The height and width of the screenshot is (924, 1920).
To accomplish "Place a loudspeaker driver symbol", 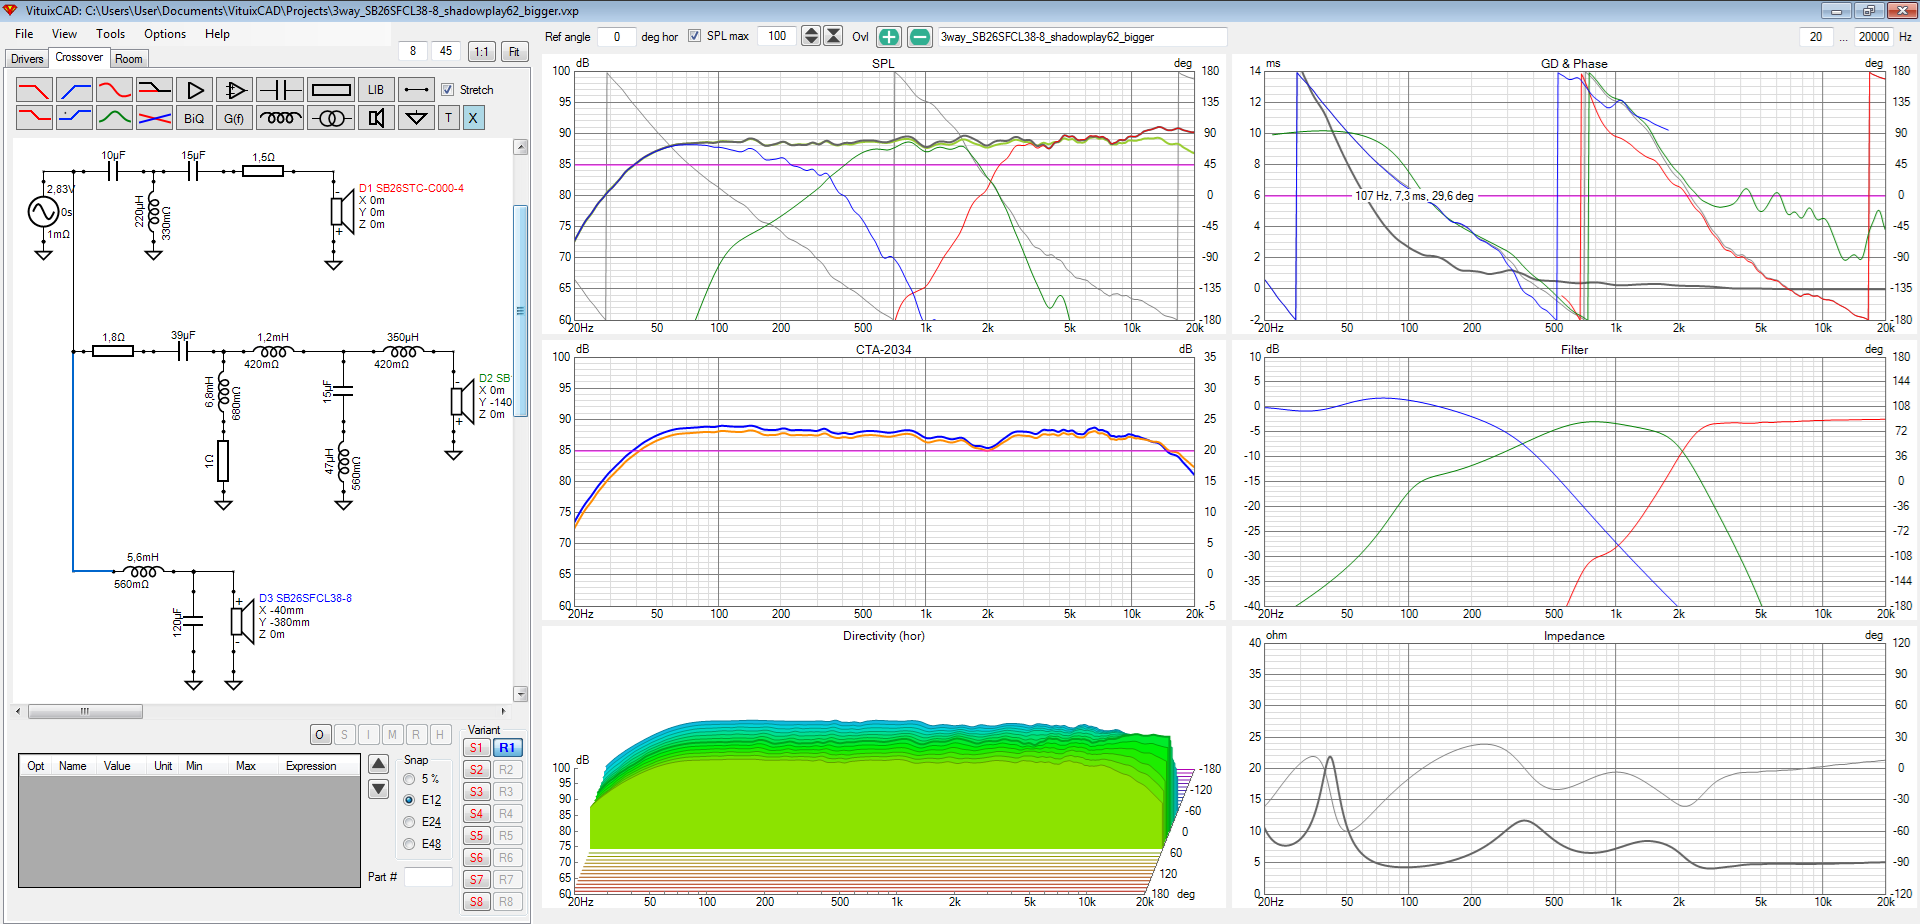I will tap(376, 118).
